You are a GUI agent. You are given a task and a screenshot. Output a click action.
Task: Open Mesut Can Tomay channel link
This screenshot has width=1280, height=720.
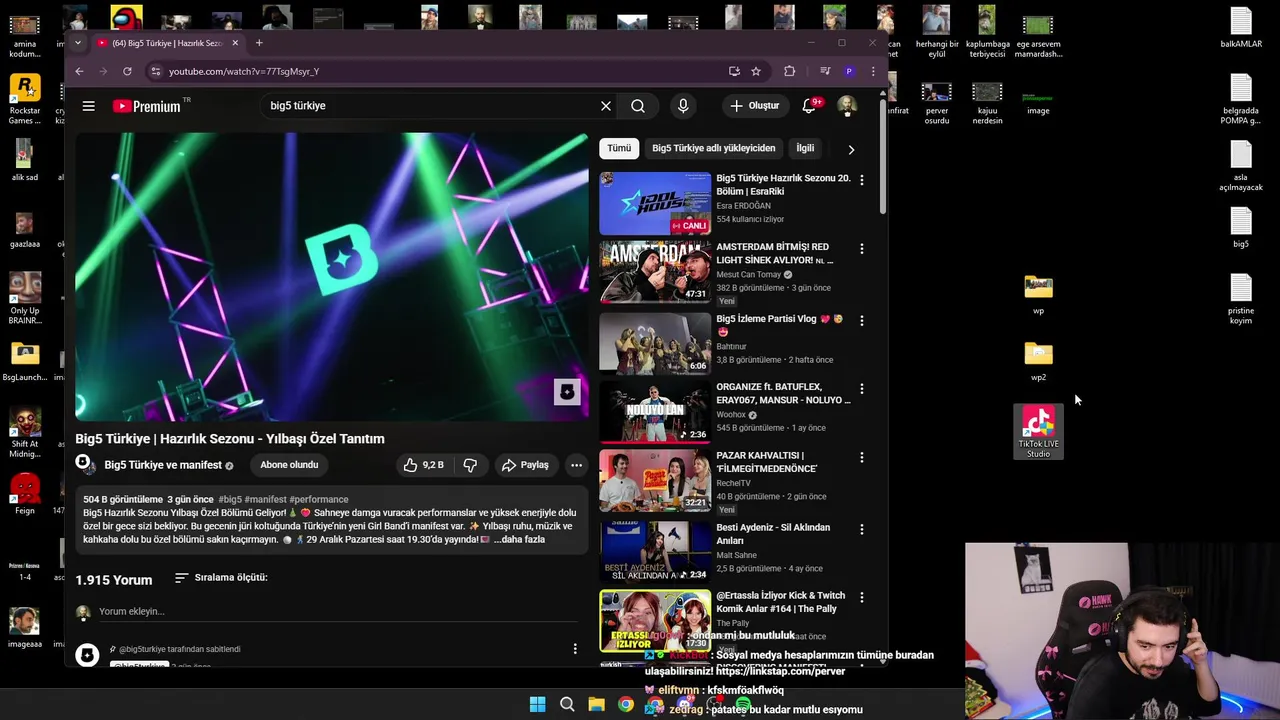tap(748, 274)
